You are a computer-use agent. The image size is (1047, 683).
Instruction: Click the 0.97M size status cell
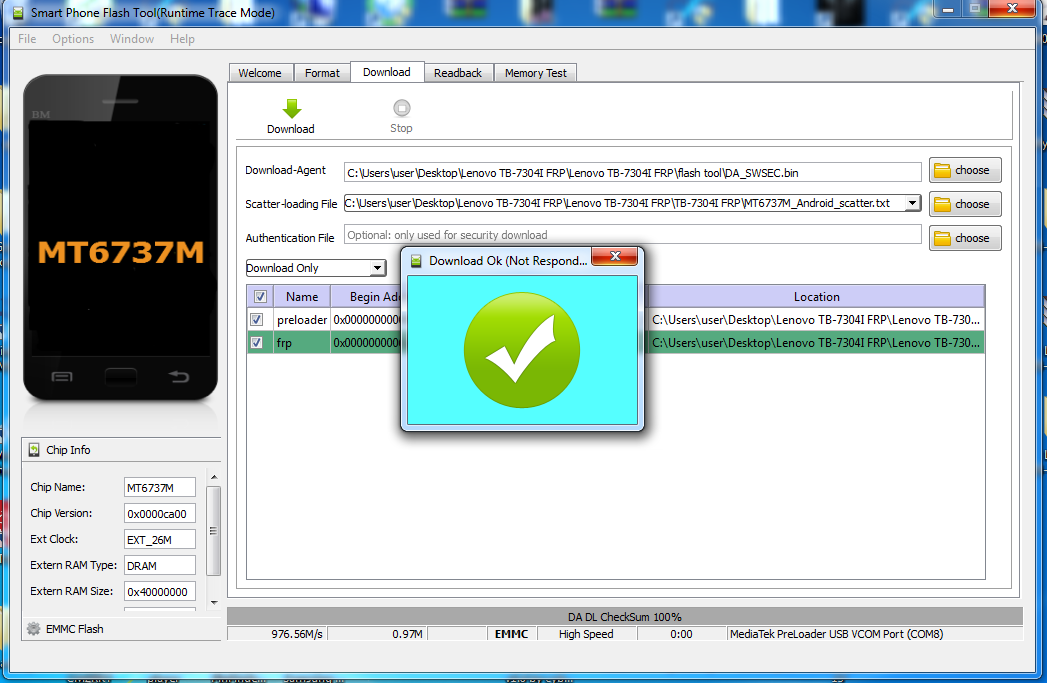click(x=378, y=634)
